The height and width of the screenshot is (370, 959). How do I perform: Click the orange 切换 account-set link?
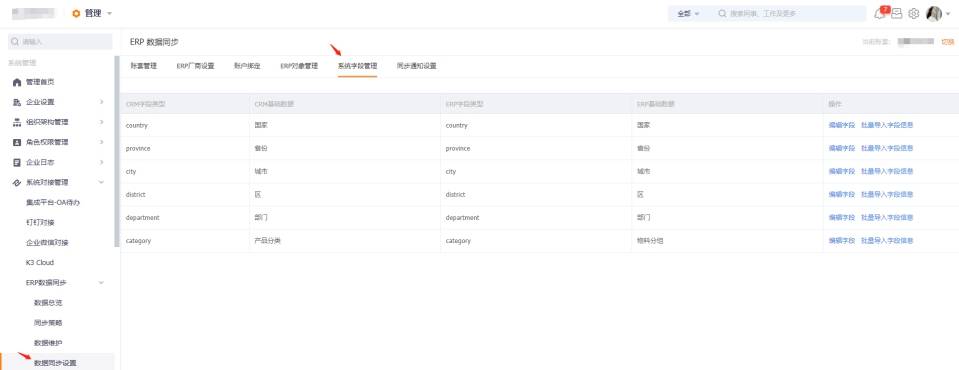(x=947, y=42)
